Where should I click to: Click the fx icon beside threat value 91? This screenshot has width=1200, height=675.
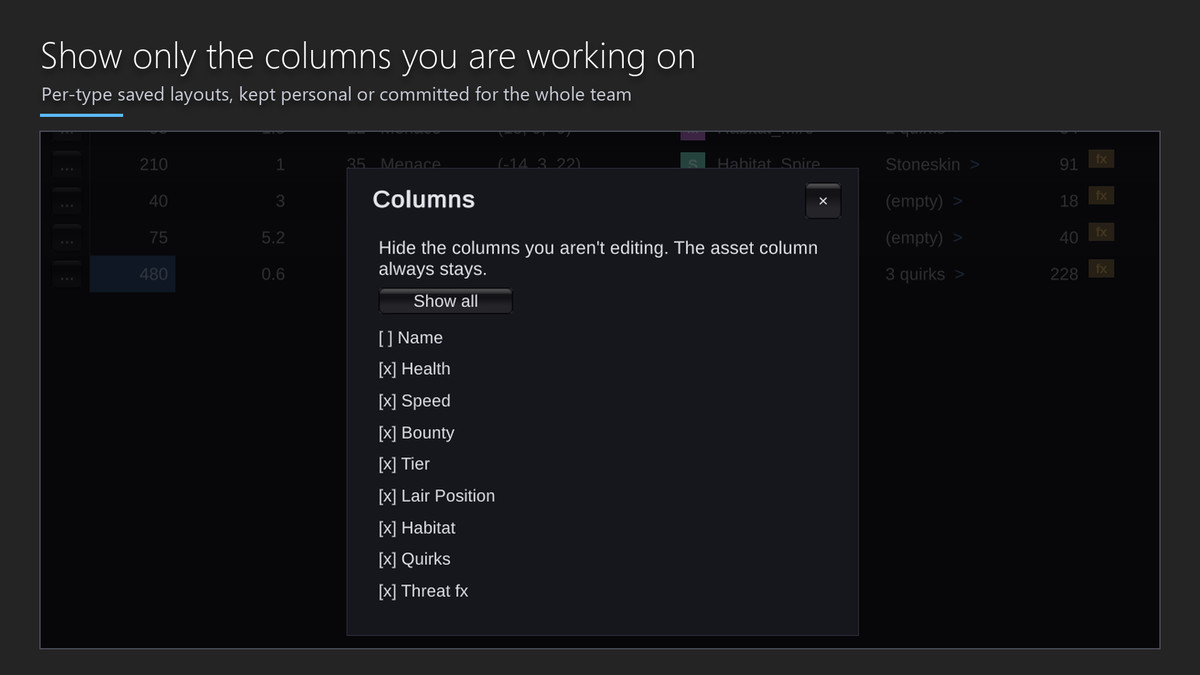pos(1101,159)
